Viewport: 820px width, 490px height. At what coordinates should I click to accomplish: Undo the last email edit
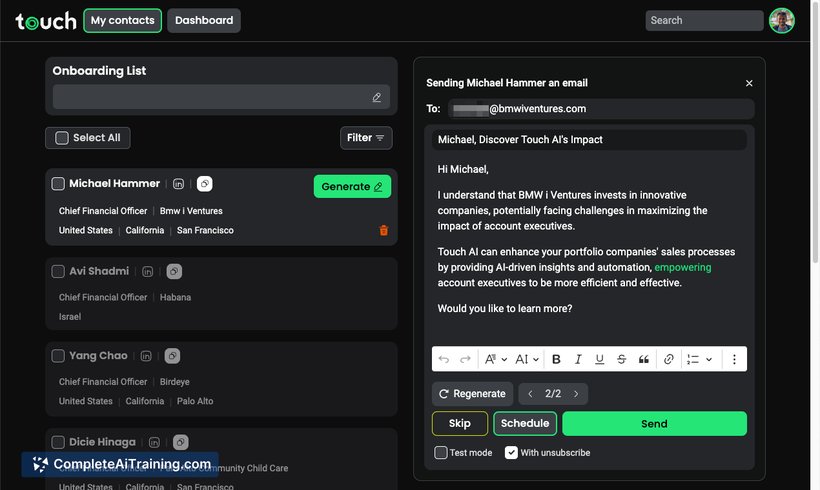point(443,359)
